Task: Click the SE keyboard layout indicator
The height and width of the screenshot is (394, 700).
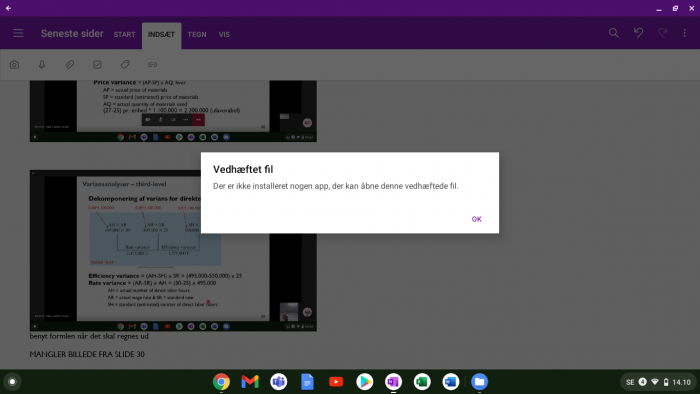Action: pyautogui.click(x=630, y=382)
